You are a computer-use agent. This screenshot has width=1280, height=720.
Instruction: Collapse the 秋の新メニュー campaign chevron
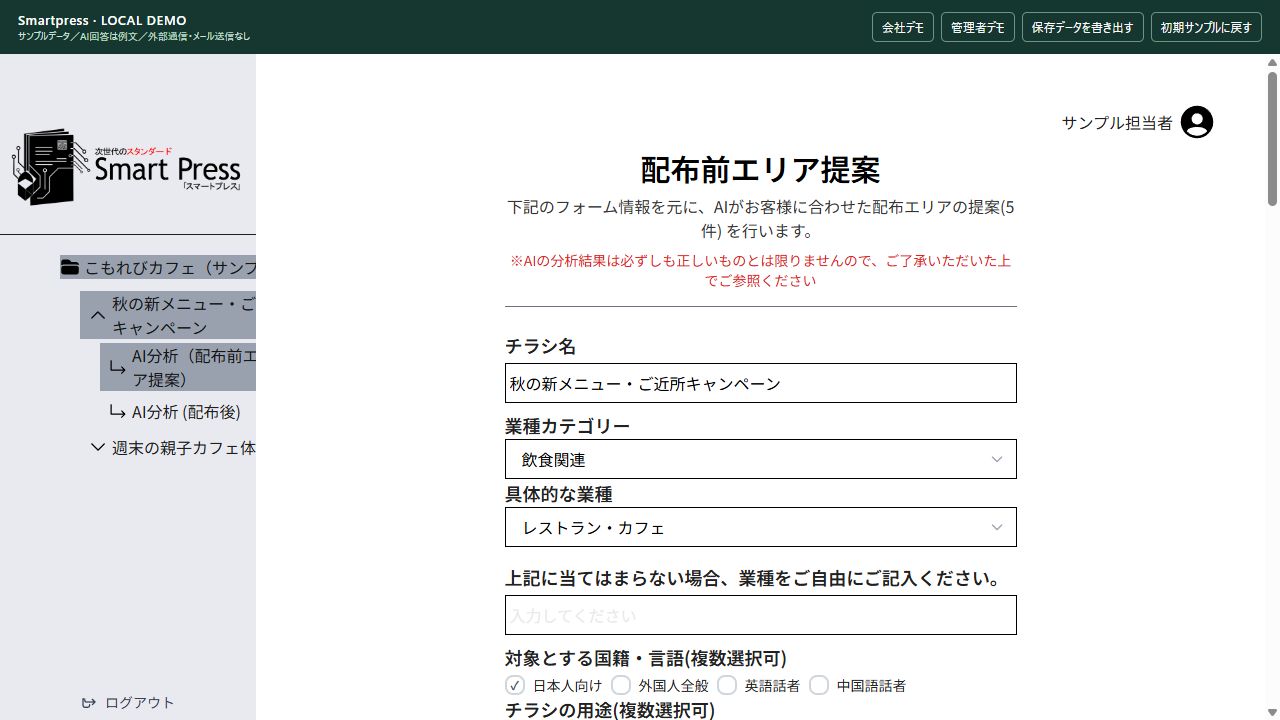tap(98, 316)
